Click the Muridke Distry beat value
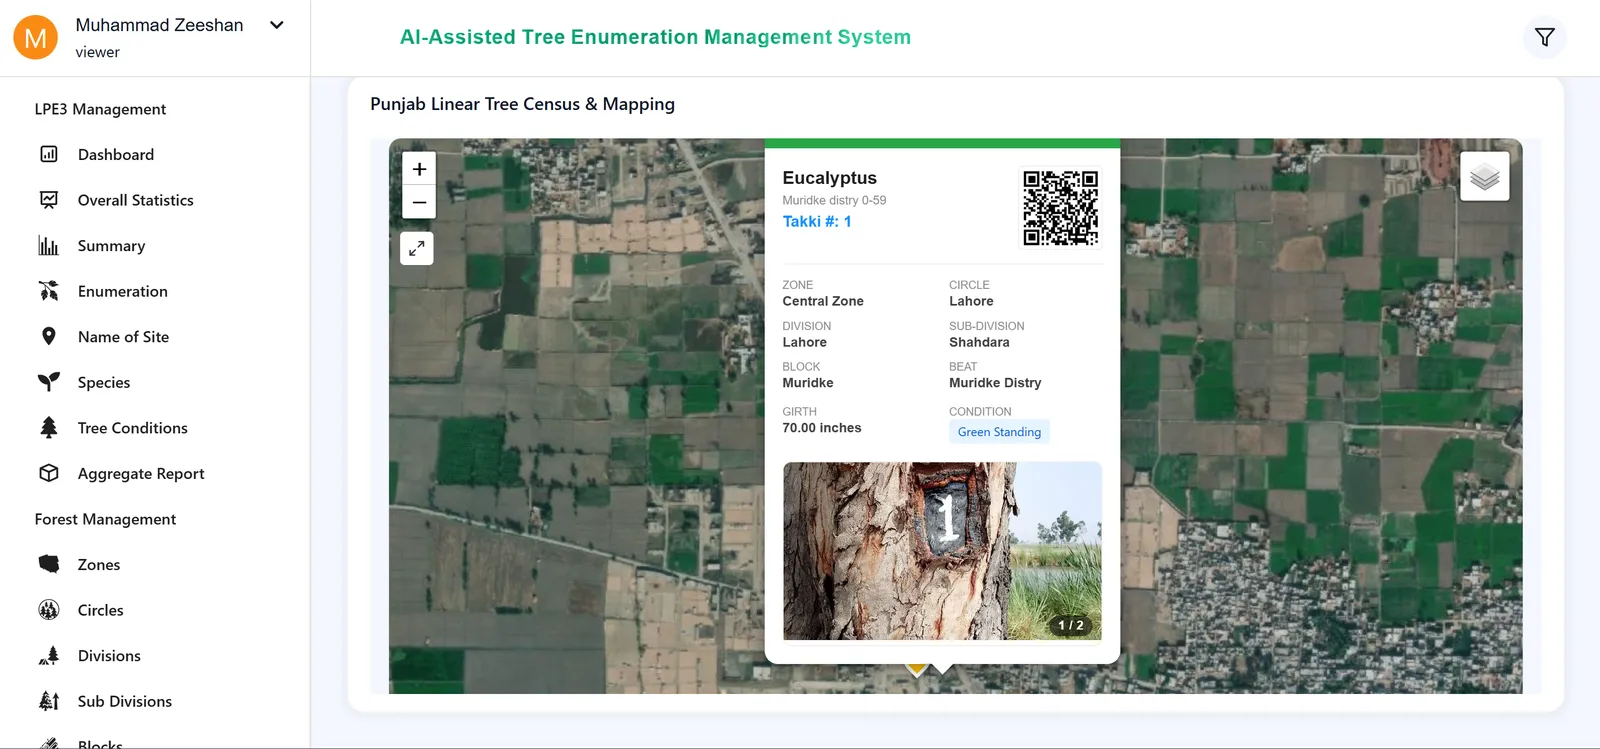 (995, 383)
